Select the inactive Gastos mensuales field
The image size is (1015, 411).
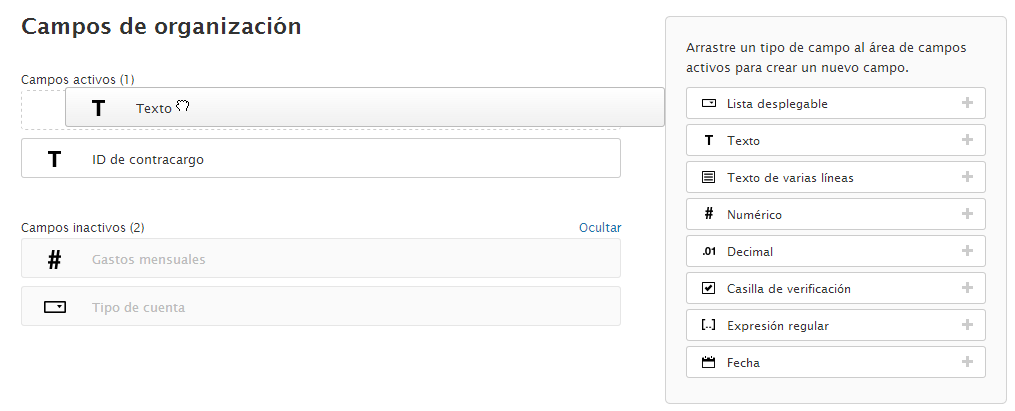click(x=320, y=258)
